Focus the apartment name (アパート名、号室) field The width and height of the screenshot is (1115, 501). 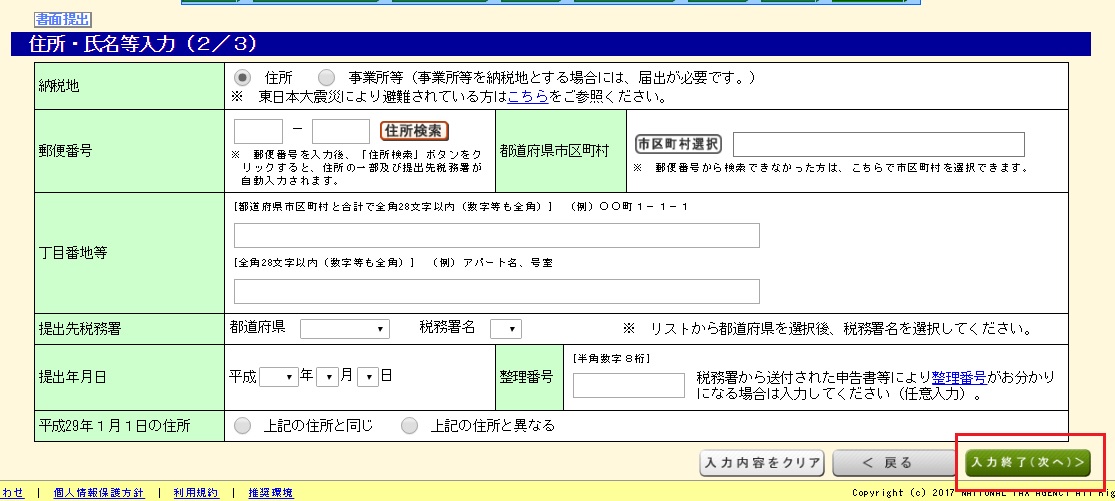pyautogui.click(x=496, y=291)
